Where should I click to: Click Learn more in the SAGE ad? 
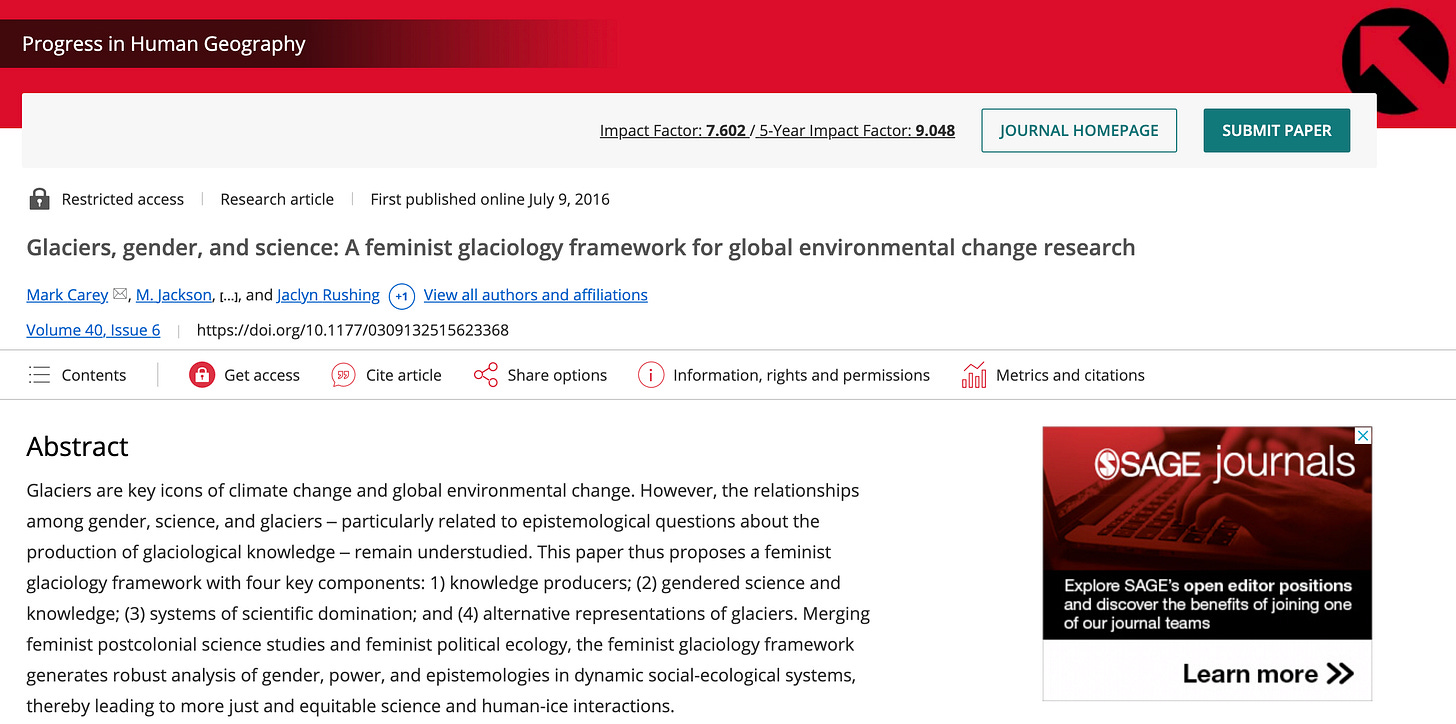click(x=1268, y=673)
